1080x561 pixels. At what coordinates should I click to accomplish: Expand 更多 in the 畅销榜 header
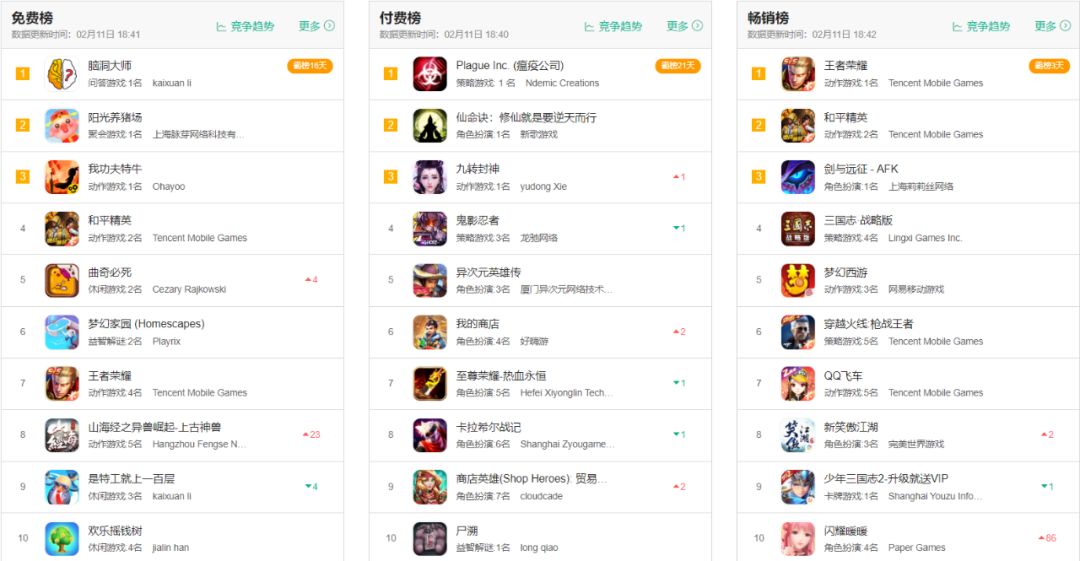(1052, 26)
